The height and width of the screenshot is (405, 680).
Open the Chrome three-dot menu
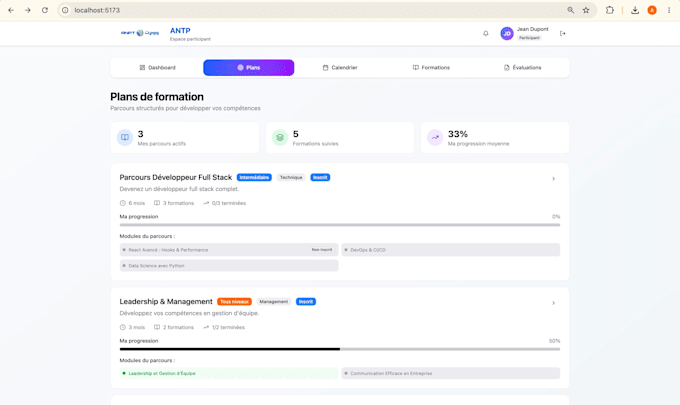[669, 10]
